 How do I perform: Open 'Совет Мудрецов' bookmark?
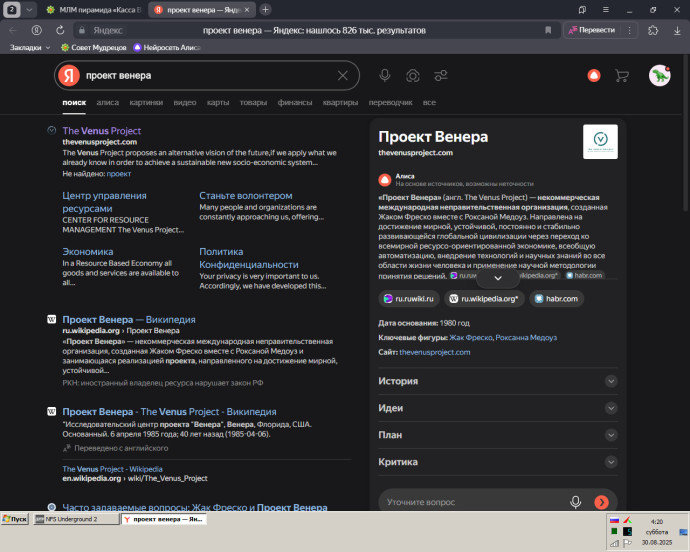tap(94, 47)
